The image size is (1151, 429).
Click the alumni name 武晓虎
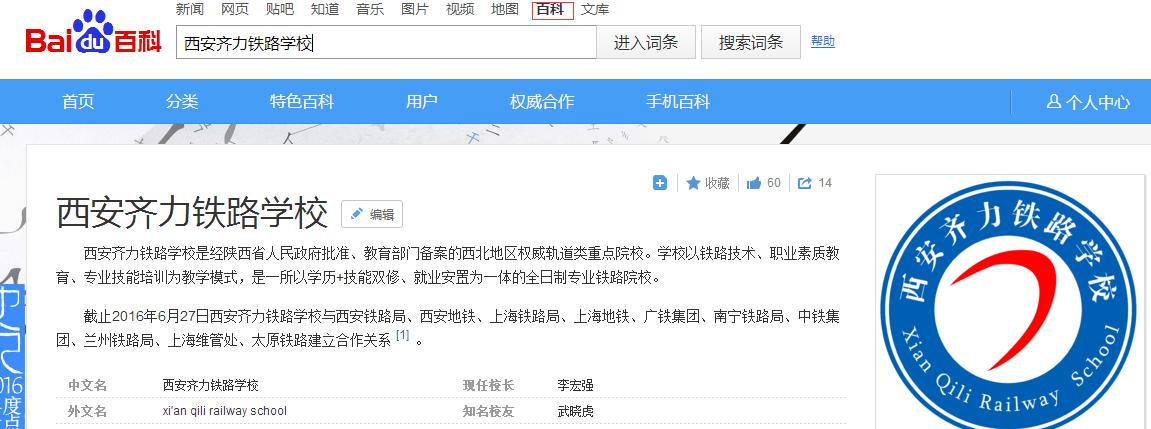point(575,411)
